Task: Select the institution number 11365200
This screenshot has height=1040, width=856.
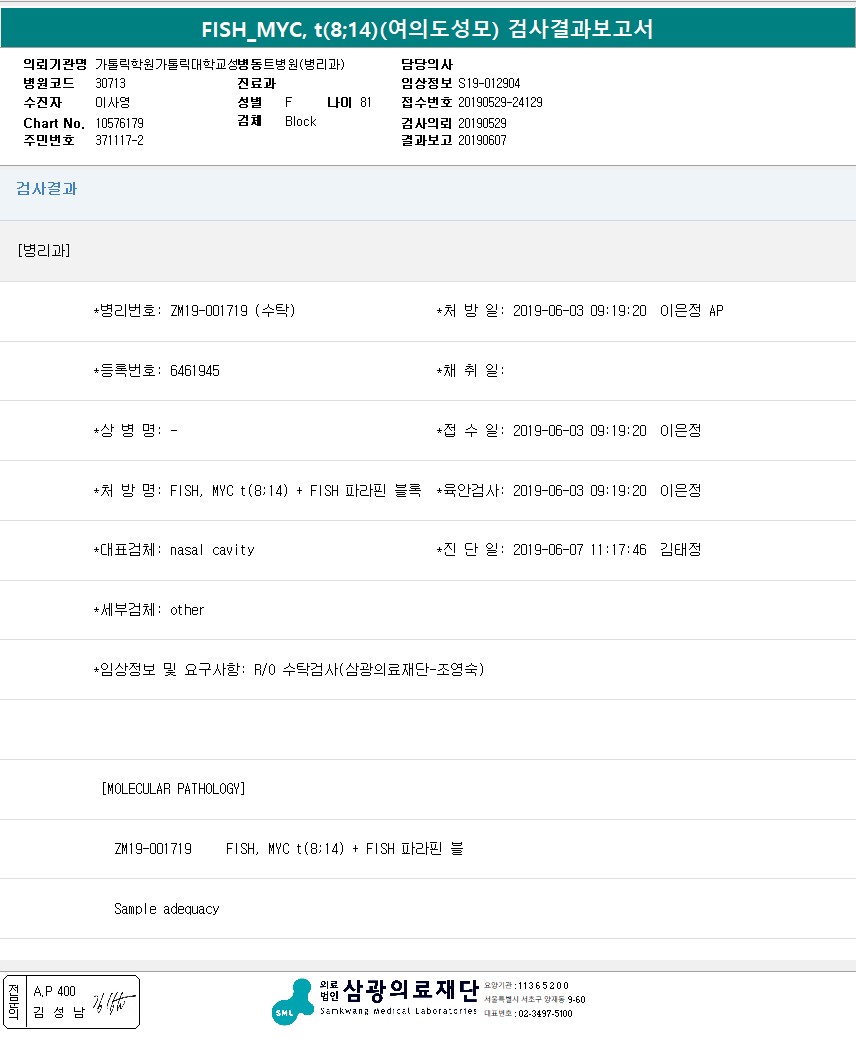Action: tap(542, 986)
